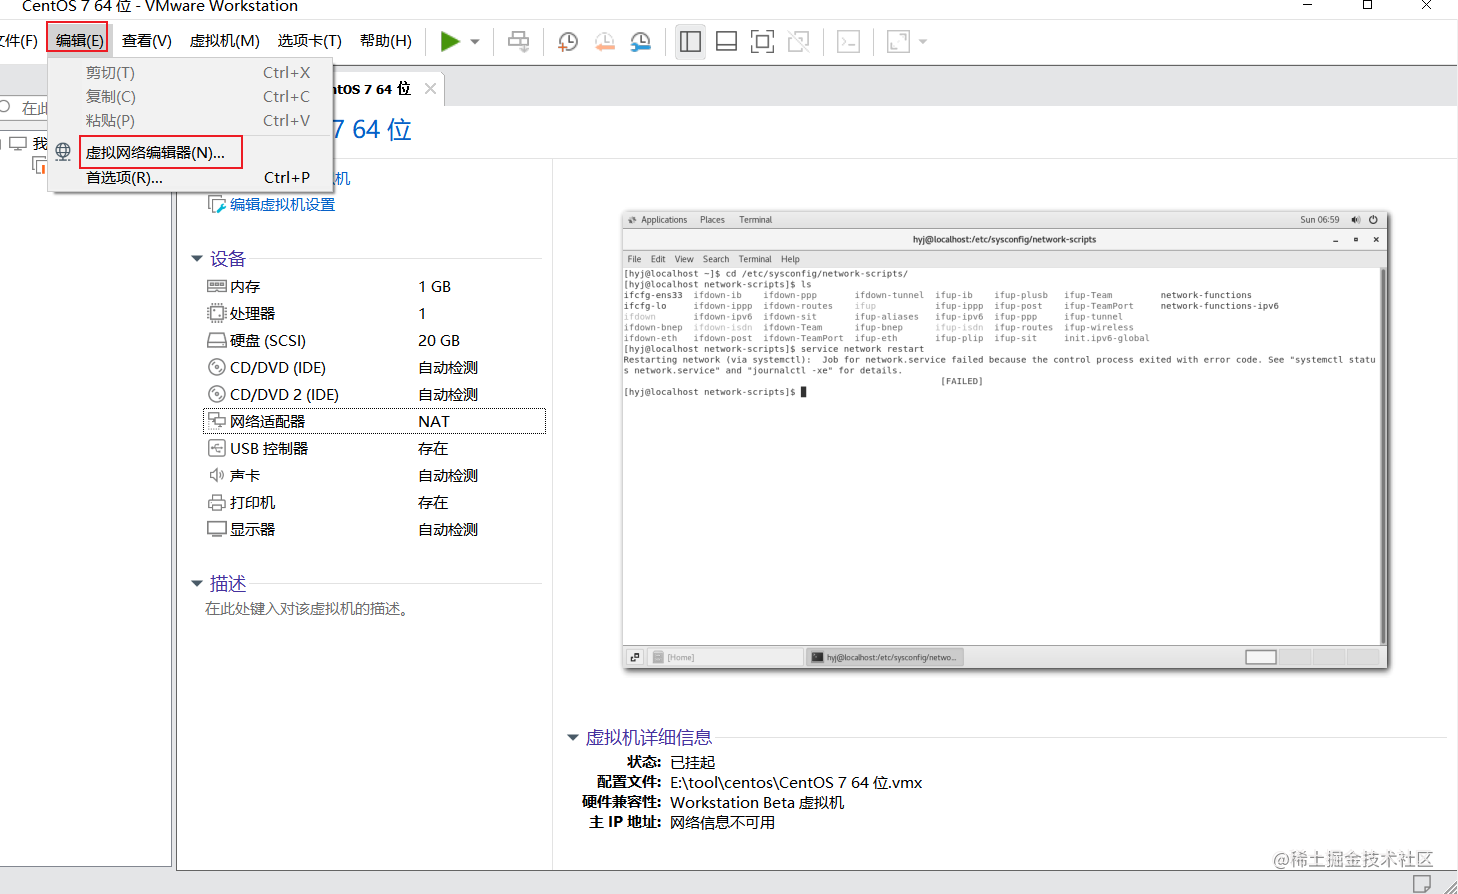
Task: Open the stretch display dropdown arrow
Action: tap(923, 42)
